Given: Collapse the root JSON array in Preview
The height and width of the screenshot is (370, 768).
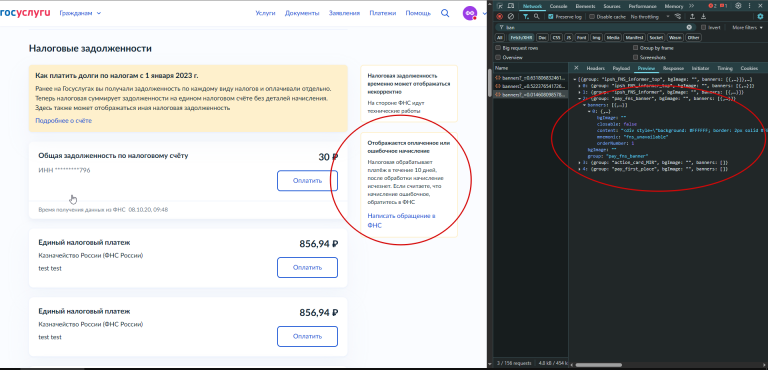Looking at the screenshot, I should (575, 79).
